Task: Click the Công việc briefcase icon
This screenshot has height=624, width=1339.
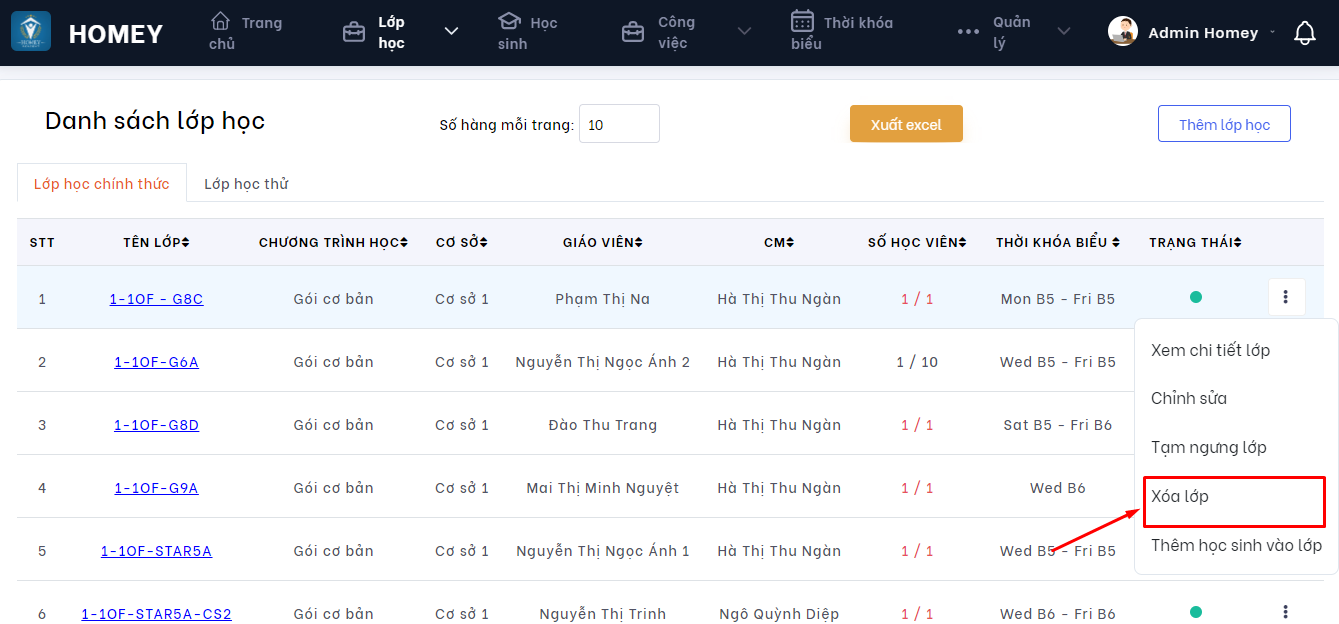Action: click(632, 32)
